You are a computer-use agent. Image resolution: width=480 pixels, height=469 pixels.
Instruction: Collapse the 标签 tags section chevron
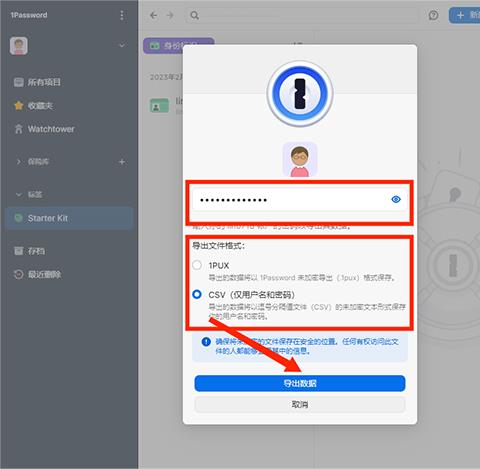[x=19, y=194]
